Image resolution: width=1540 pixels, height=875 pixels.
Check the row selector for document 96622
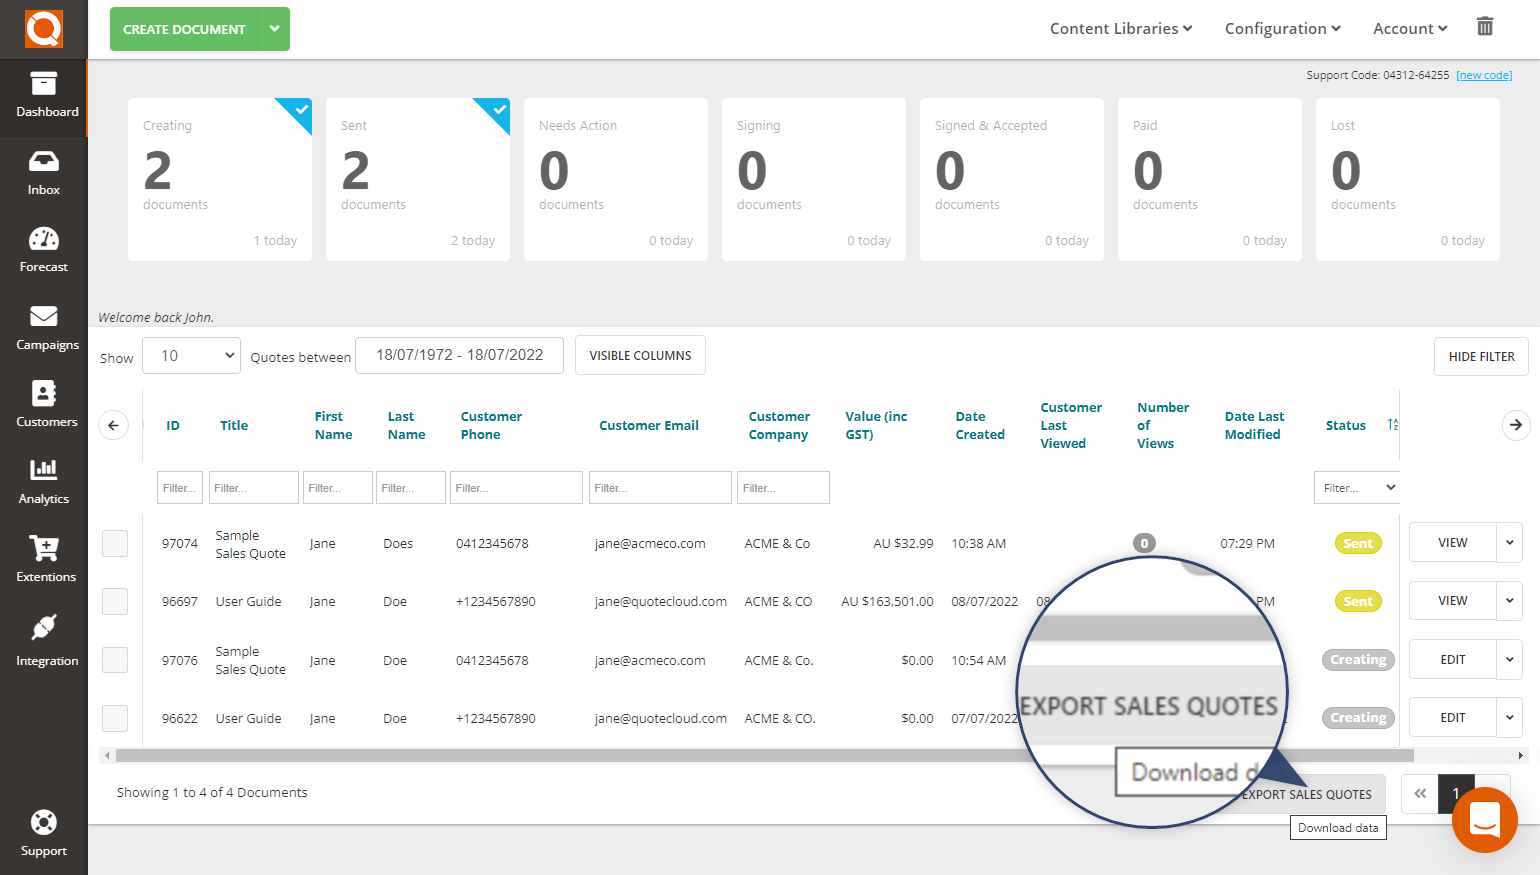(114, 718)
